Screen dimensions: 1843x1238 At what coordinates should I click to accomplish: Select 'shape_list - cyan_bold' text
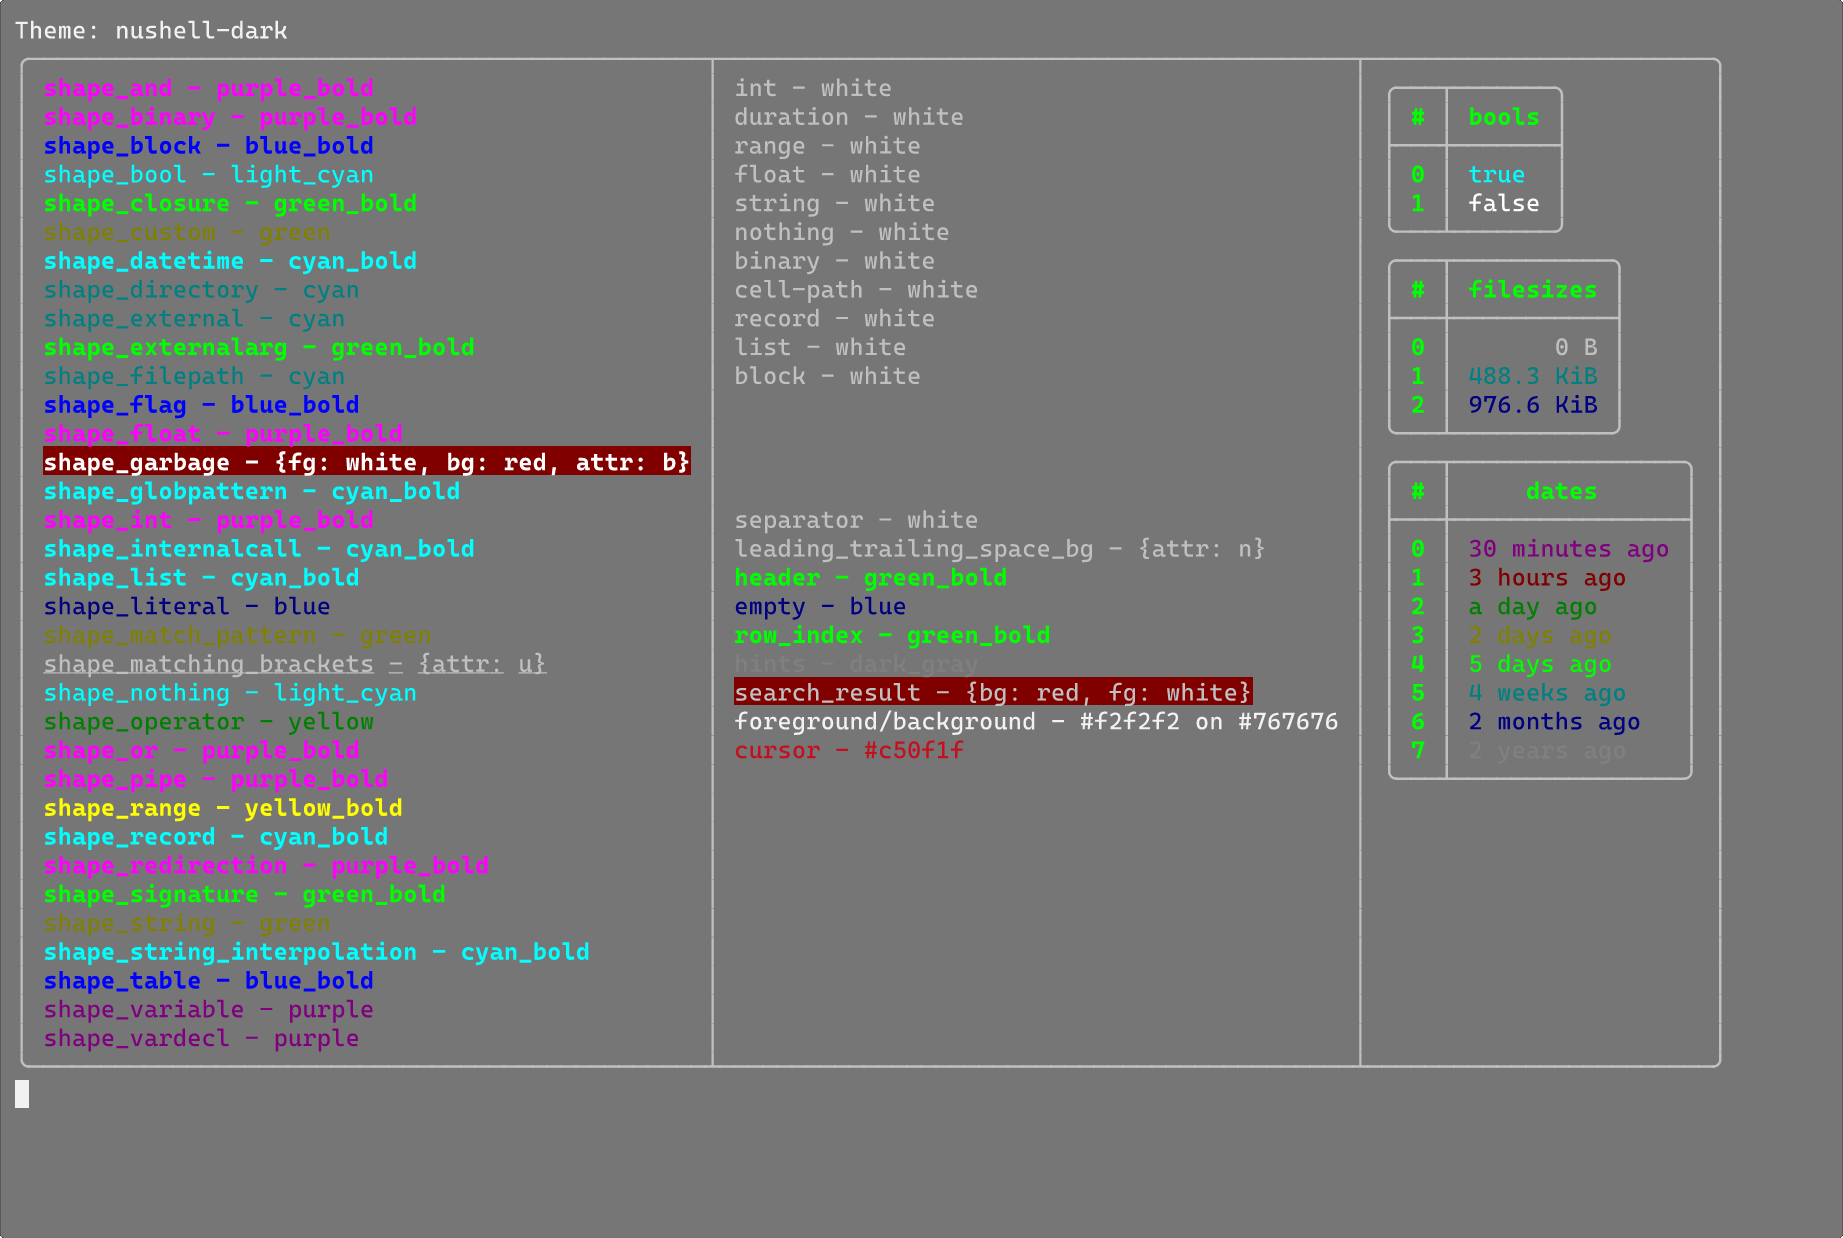point(201,578)
